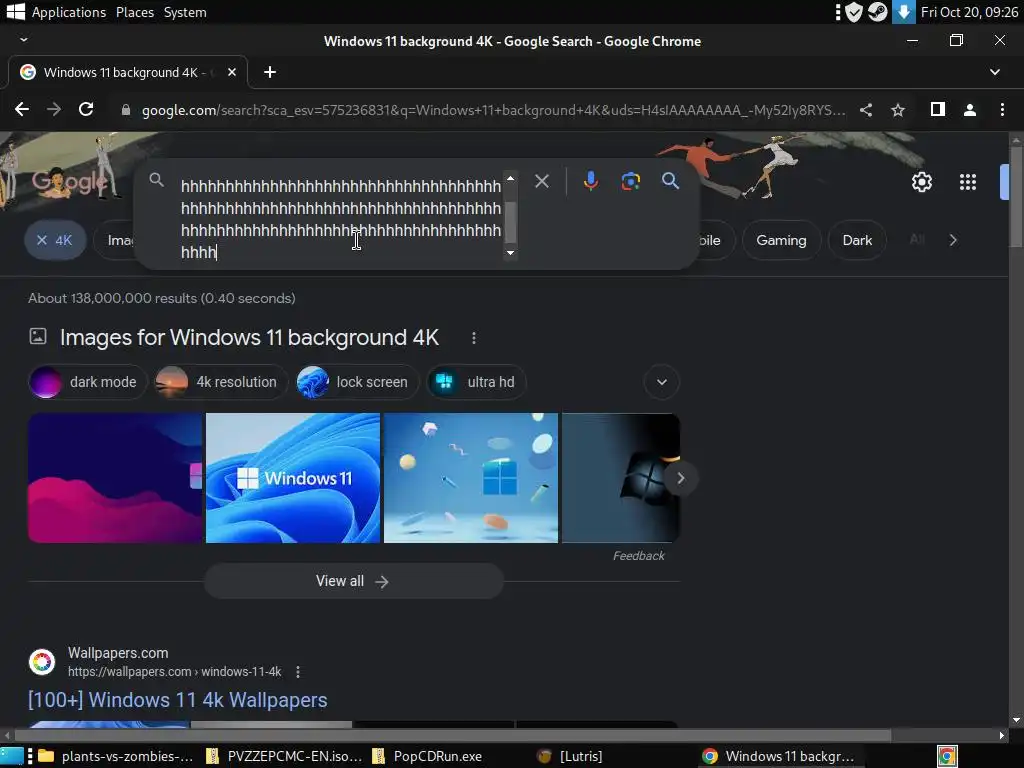Click the Google doodle logo
The image size is (1024, 768).
69,181
